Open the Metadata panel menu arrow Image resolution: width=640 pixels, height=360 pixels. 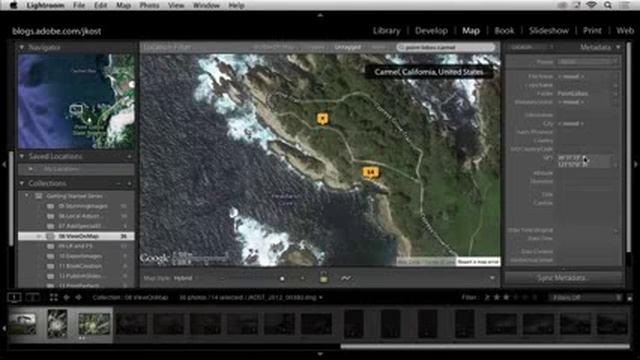(x=618, y=47)
